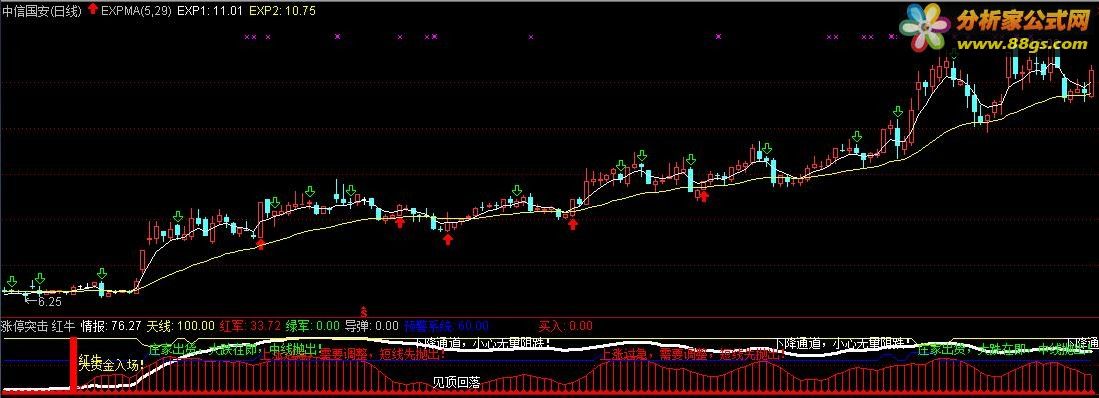Click the EXP1: 11.01 value
1099x398 pixels.
pos(210,11)
